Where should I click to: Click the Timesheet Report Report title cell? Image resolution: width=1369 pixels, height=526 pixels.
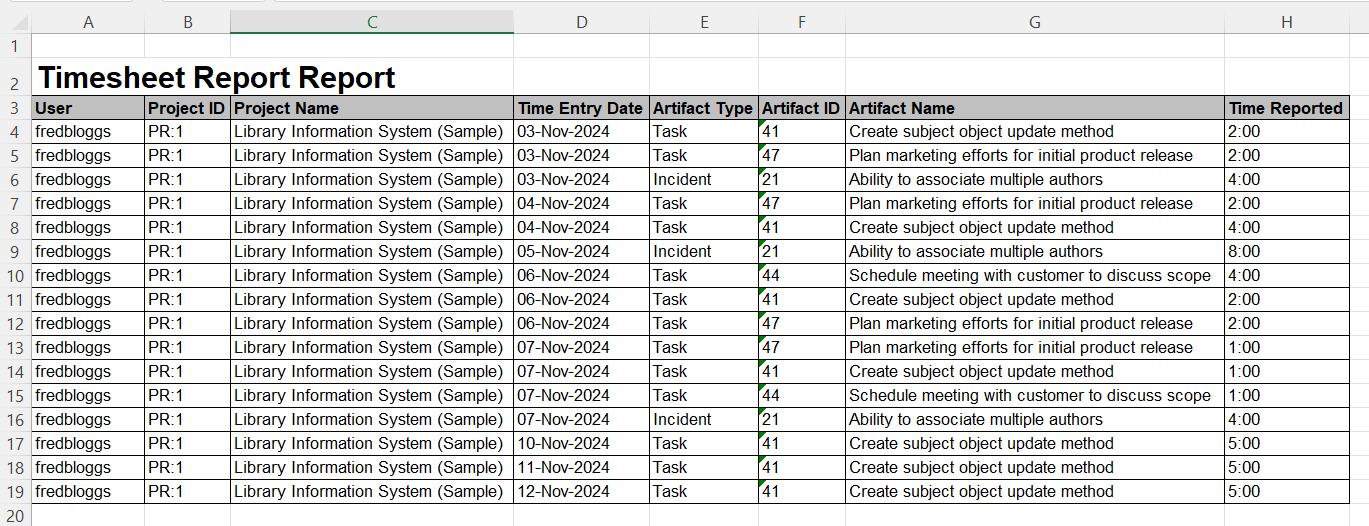(216, 78)
